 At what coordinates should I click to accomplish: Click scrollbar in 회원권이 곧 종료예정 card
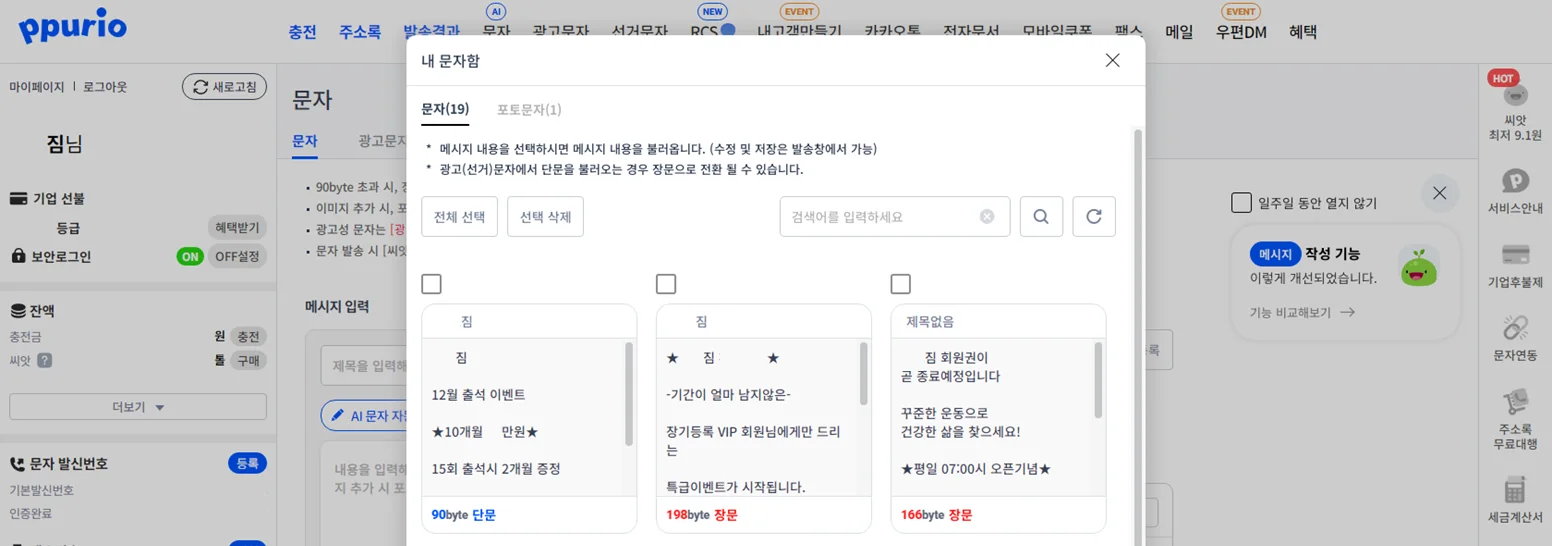[1098, 380]
